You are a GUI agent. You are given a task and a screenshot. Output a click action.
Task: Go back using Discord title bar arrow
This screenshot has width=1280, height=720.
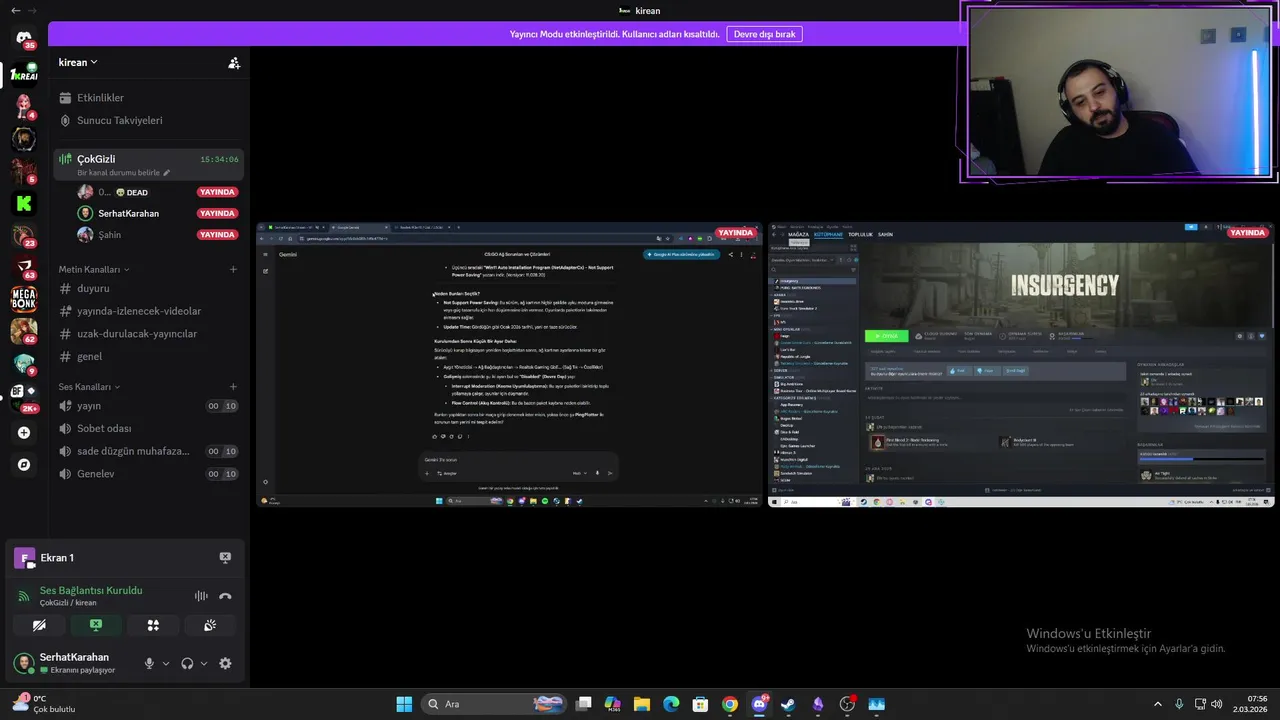click(15, 11)
